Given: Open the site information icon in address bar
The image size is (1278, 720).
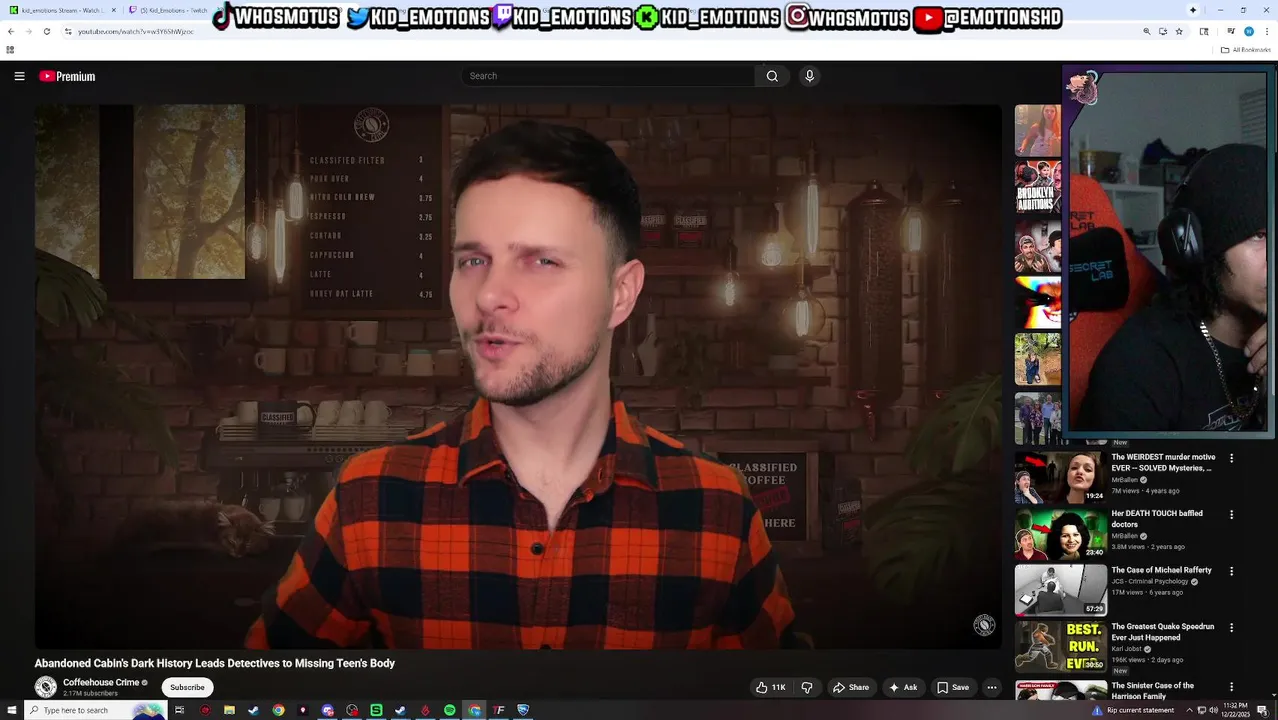Looking at the screenshot, I should tap(68, 31).
